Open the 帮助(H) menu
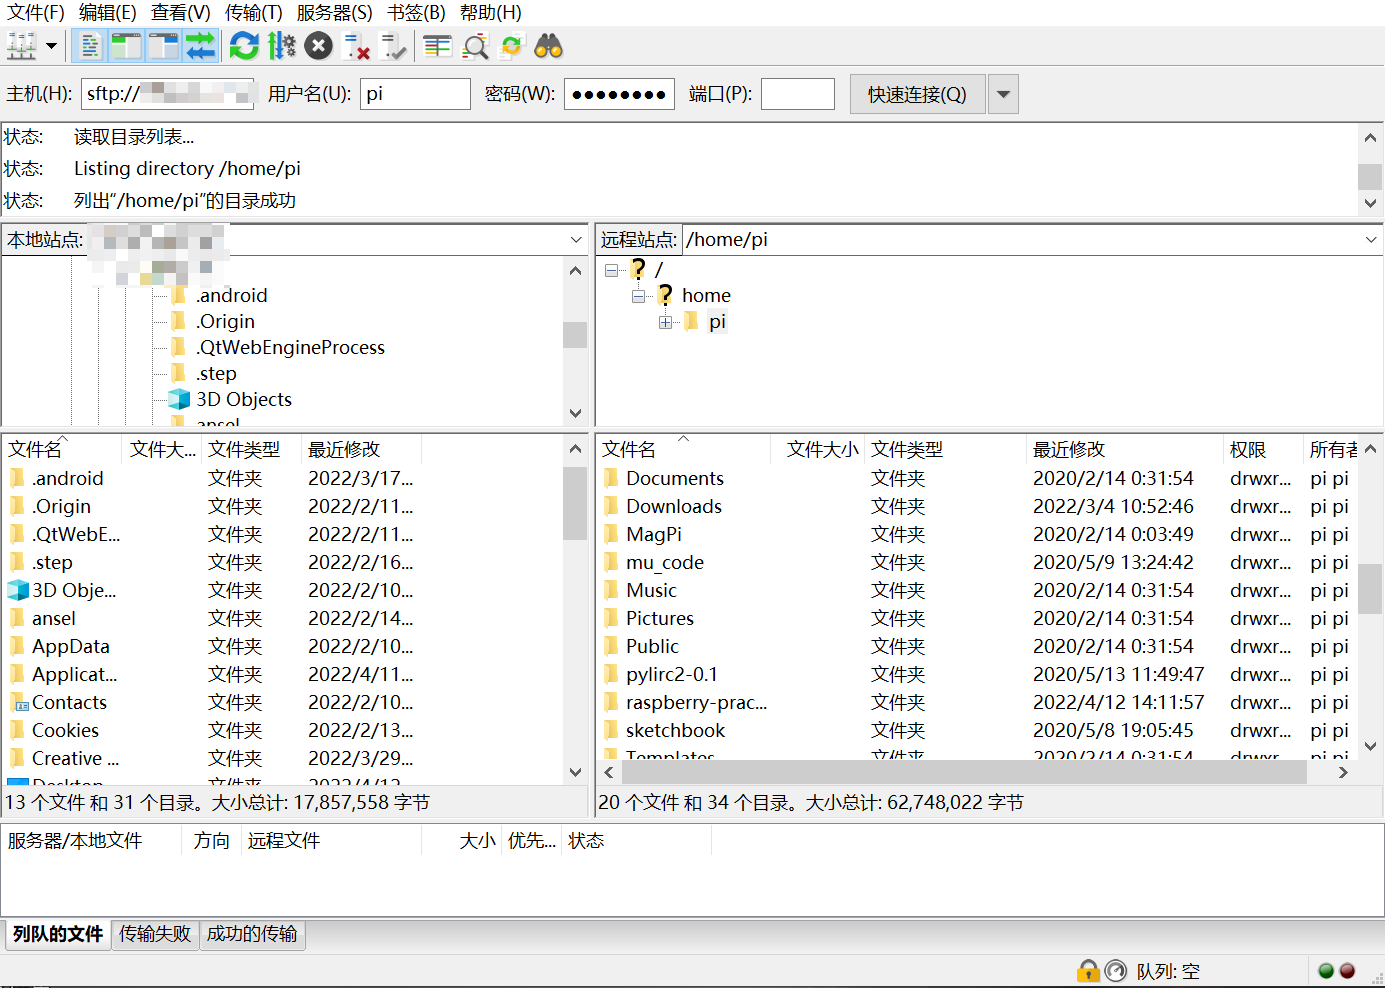This screenshot has height=988, width=1385. point(491,13)
